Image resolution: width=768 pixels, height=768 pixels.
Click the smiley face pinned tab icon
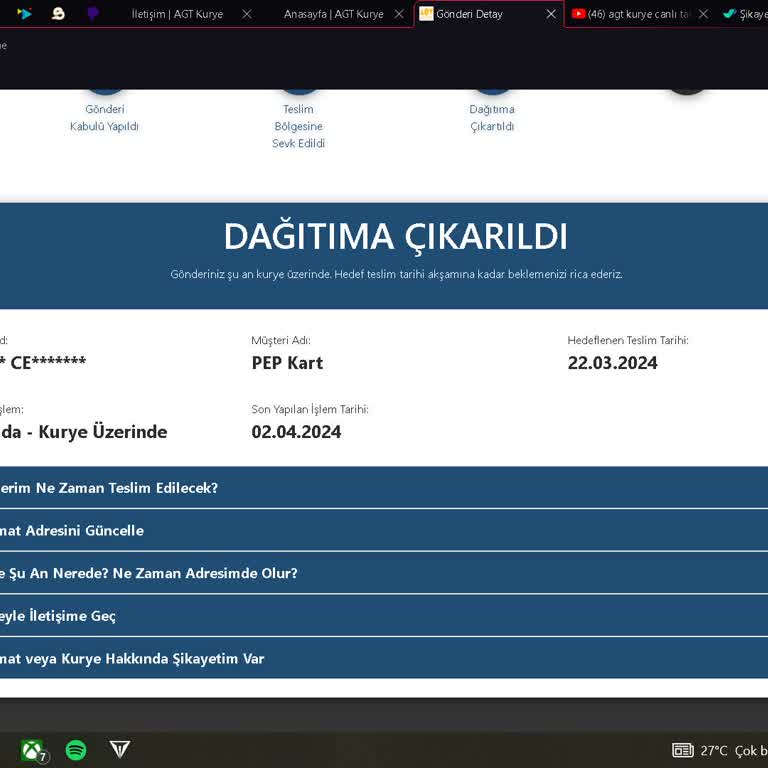pyautogui.click(x=58, y=14)
